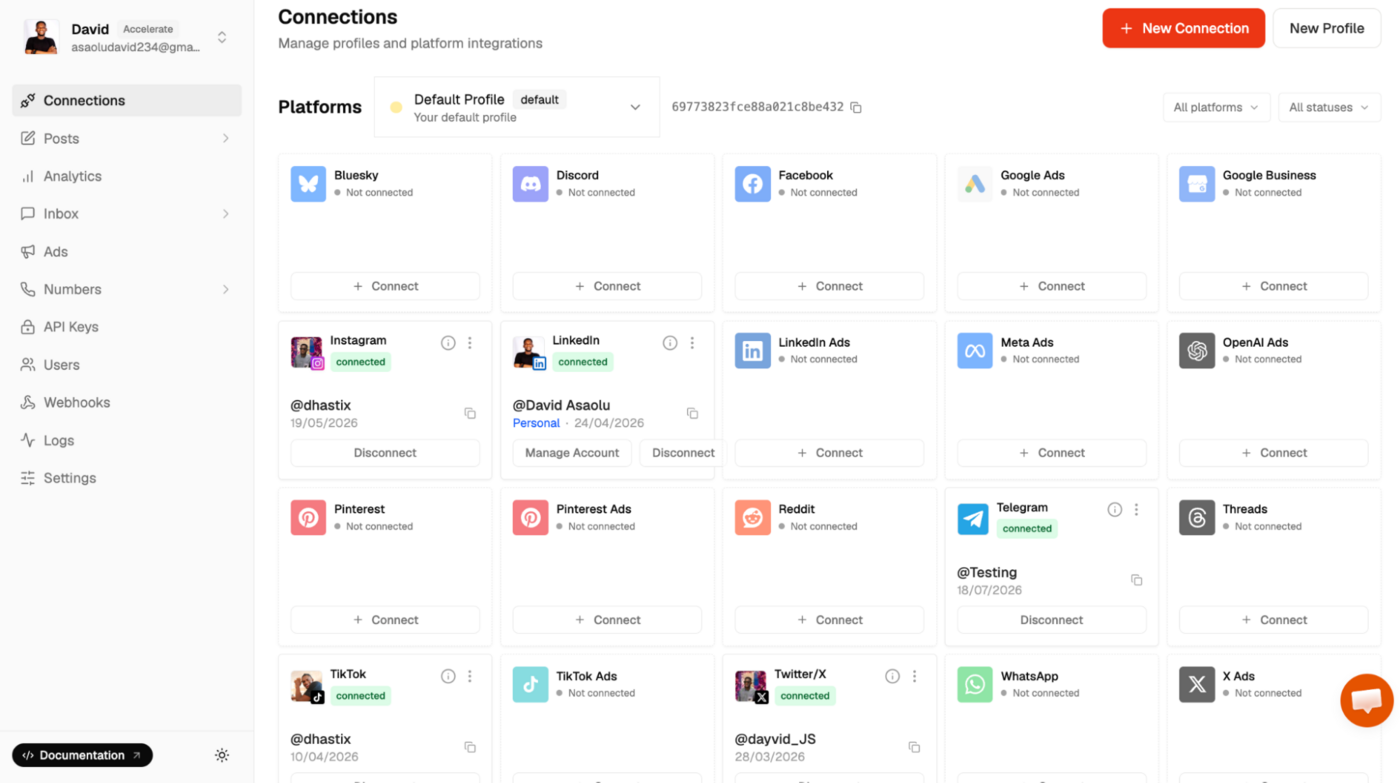Viewport: 1400px width, 783px height.
Task: Open Analytics from the sidebar
Action: point(127,176)
